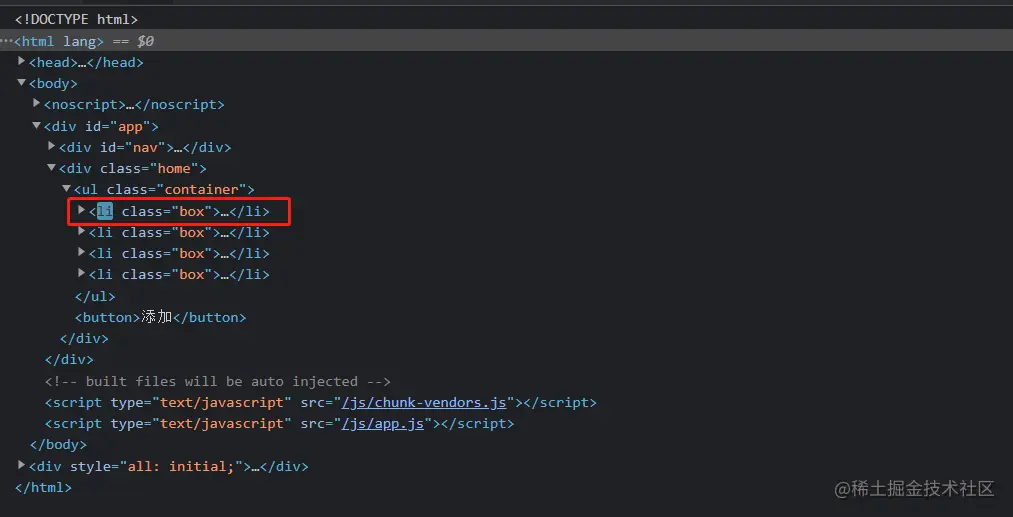This screenshot has width=1013, height=517.
Task: Click the ellipsis before the html tag
Action: pos(6,41)
